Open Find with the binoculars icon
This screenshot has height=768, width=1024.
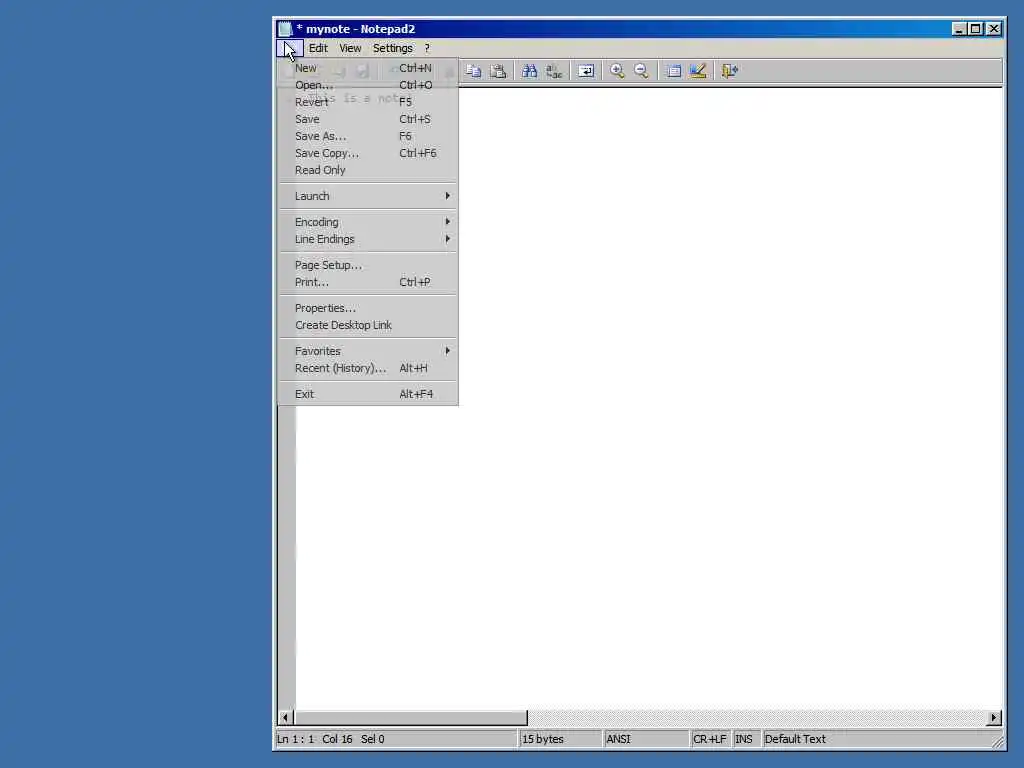(530, 71)
